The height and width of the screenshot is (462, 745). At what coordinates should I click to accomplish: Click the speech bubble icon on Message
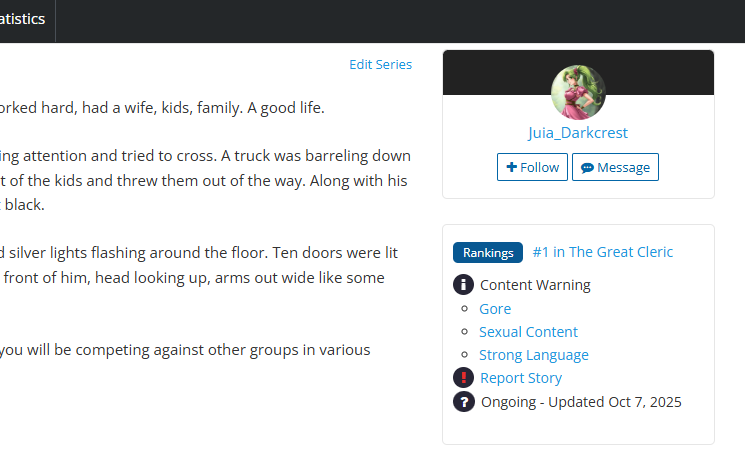click(x=587, y=167)
